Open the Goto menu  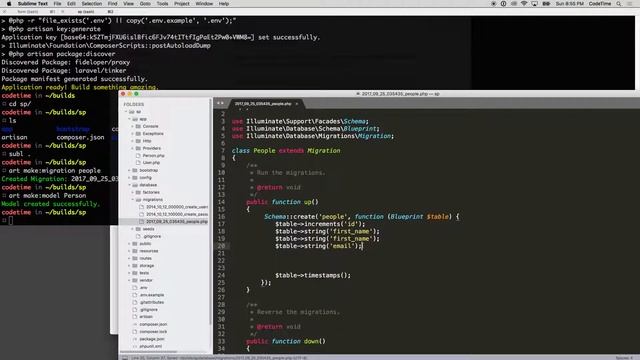145,4
